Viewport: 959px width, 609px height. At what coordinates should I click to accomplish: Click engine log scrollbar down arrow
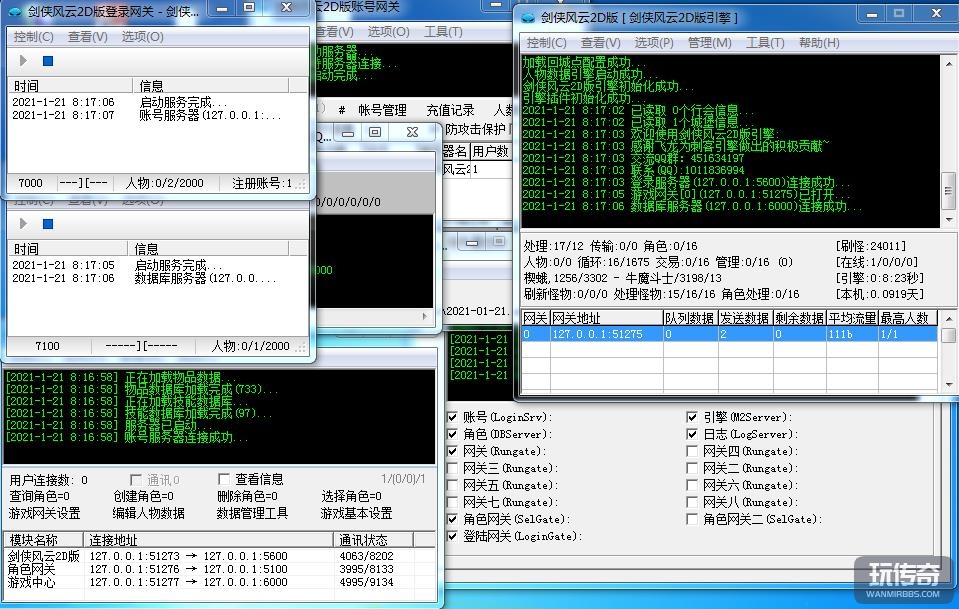pos(949,220)
